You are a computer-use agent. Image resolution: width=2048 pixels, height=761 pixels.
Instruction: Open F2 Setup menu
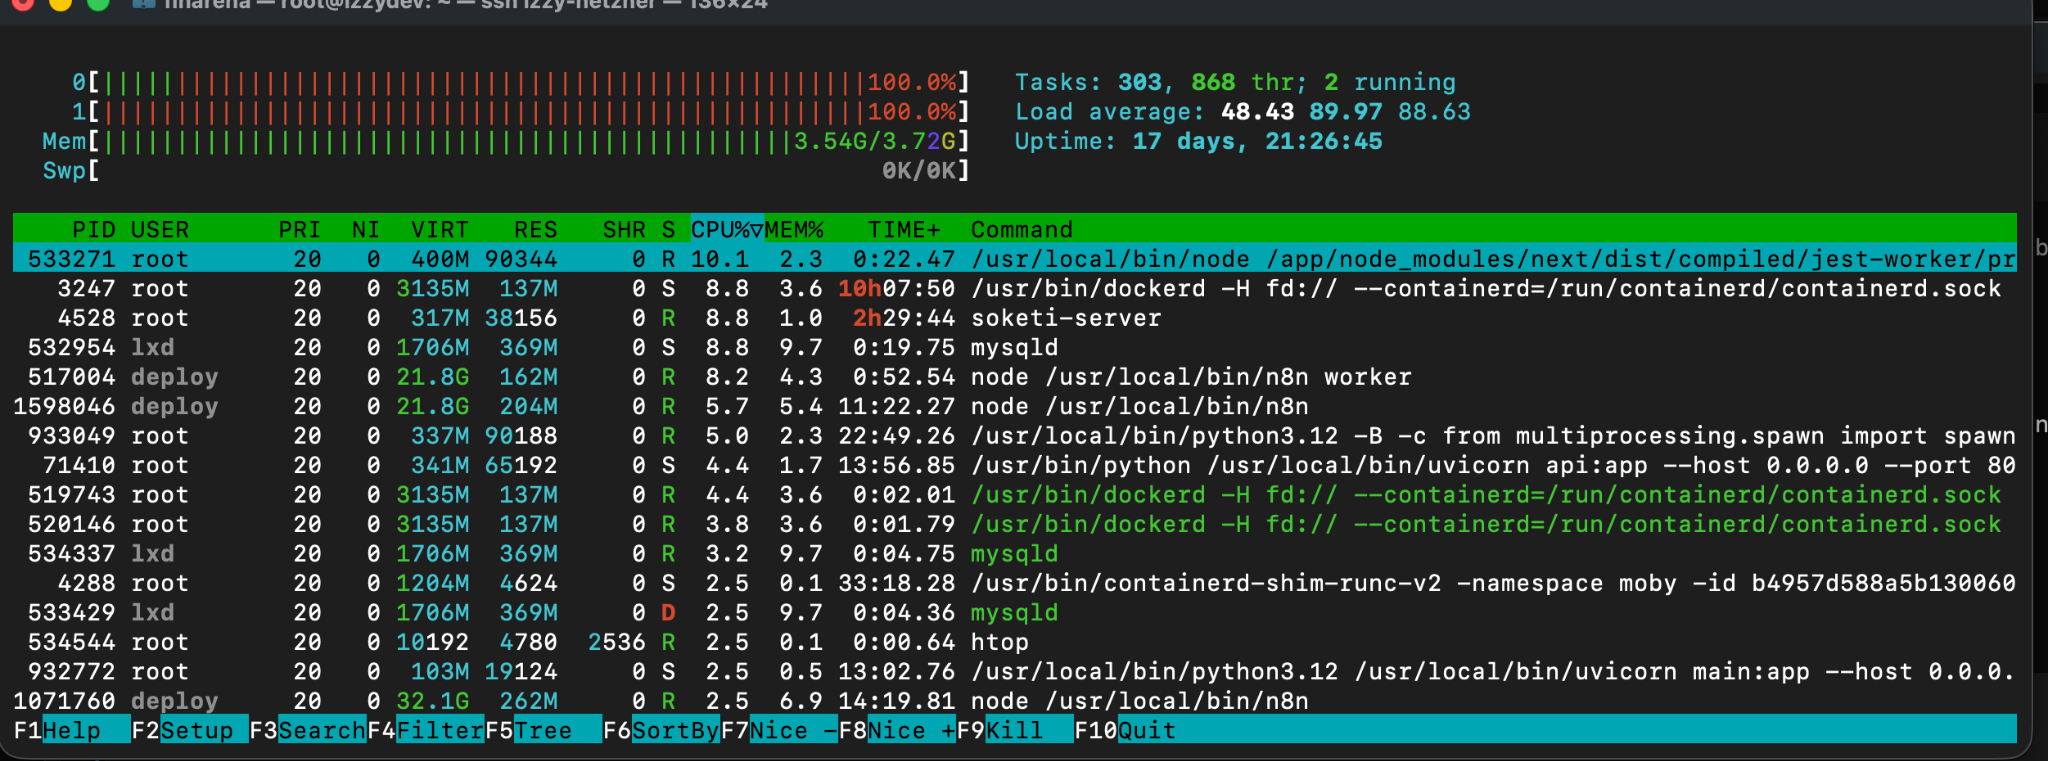coord(195,731)
